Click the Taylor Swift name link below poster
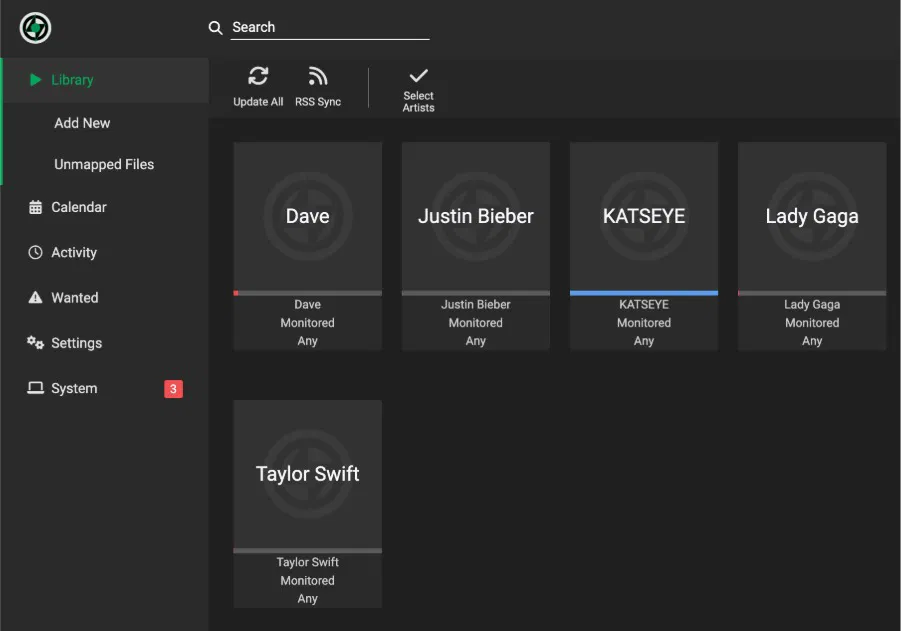 click(307, 562)
